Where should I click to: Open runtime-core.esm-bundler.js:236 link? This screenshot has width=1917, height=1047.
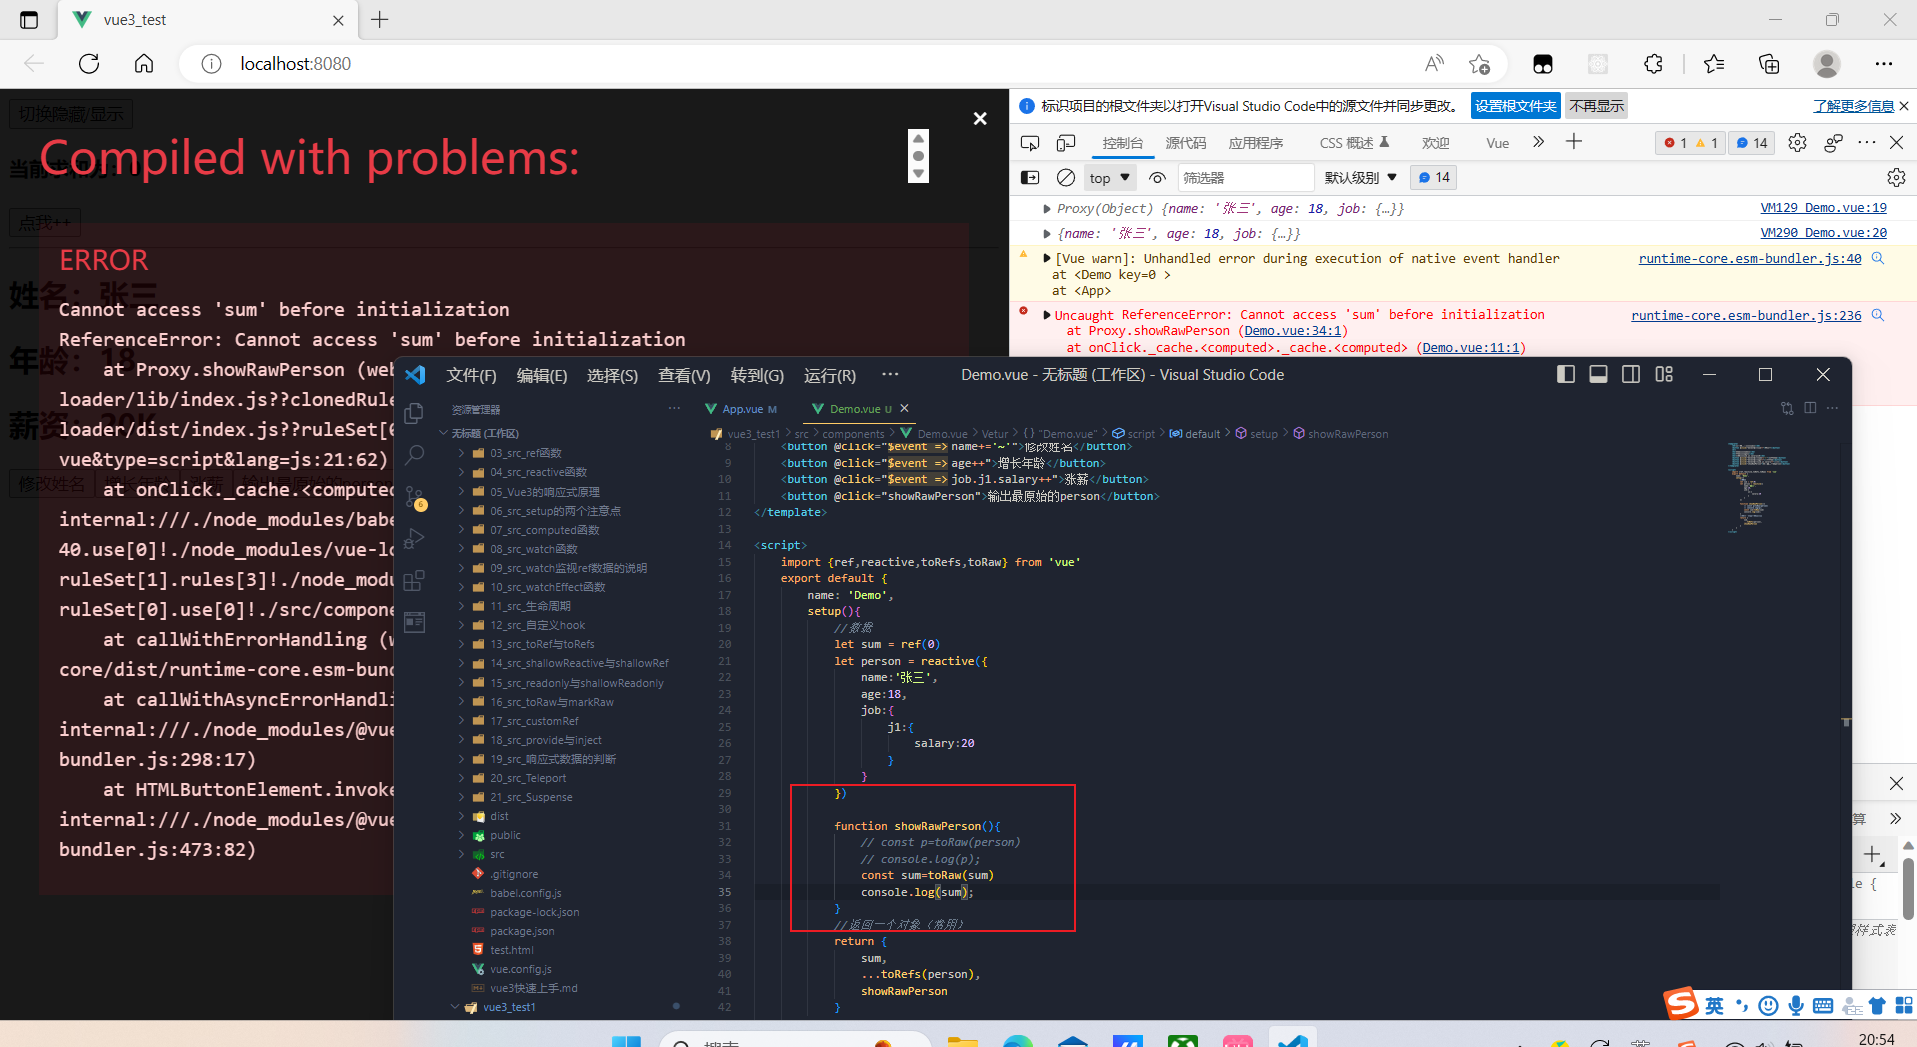[x=1746, y=315]
